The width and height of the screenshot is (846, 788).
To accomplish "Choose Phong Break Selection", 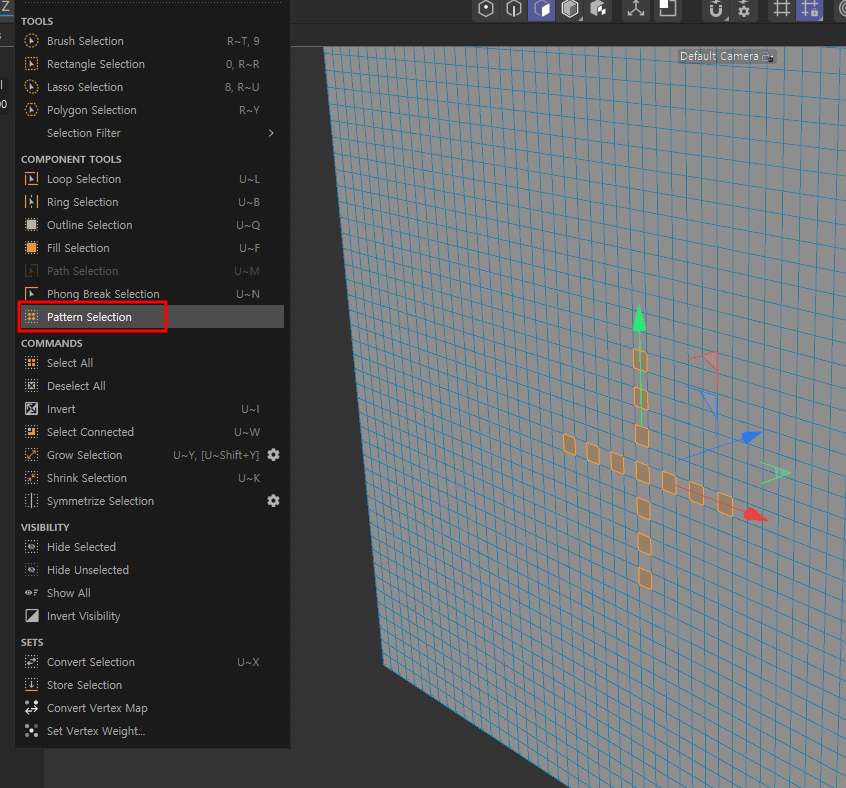I will [153, 294].
